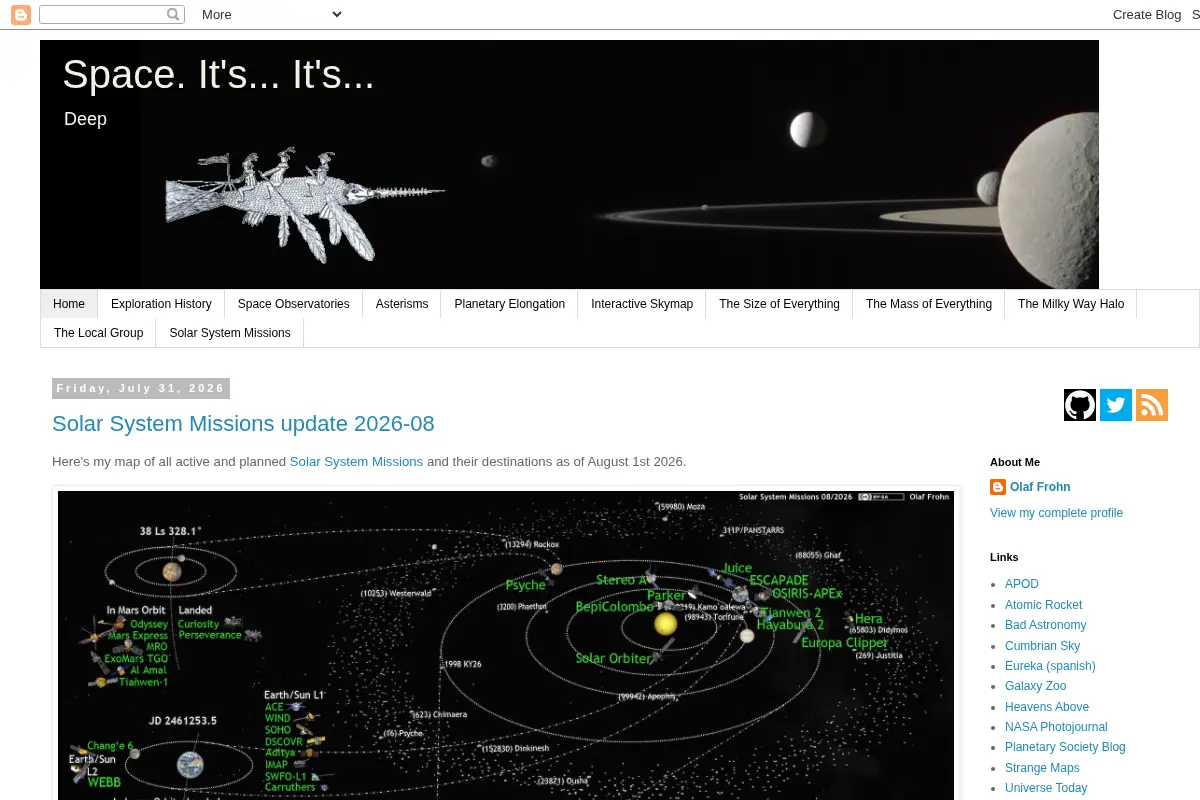Screen dimensions: 1200x800
Task: Open The Local Group tab
Action: (98, 333)
